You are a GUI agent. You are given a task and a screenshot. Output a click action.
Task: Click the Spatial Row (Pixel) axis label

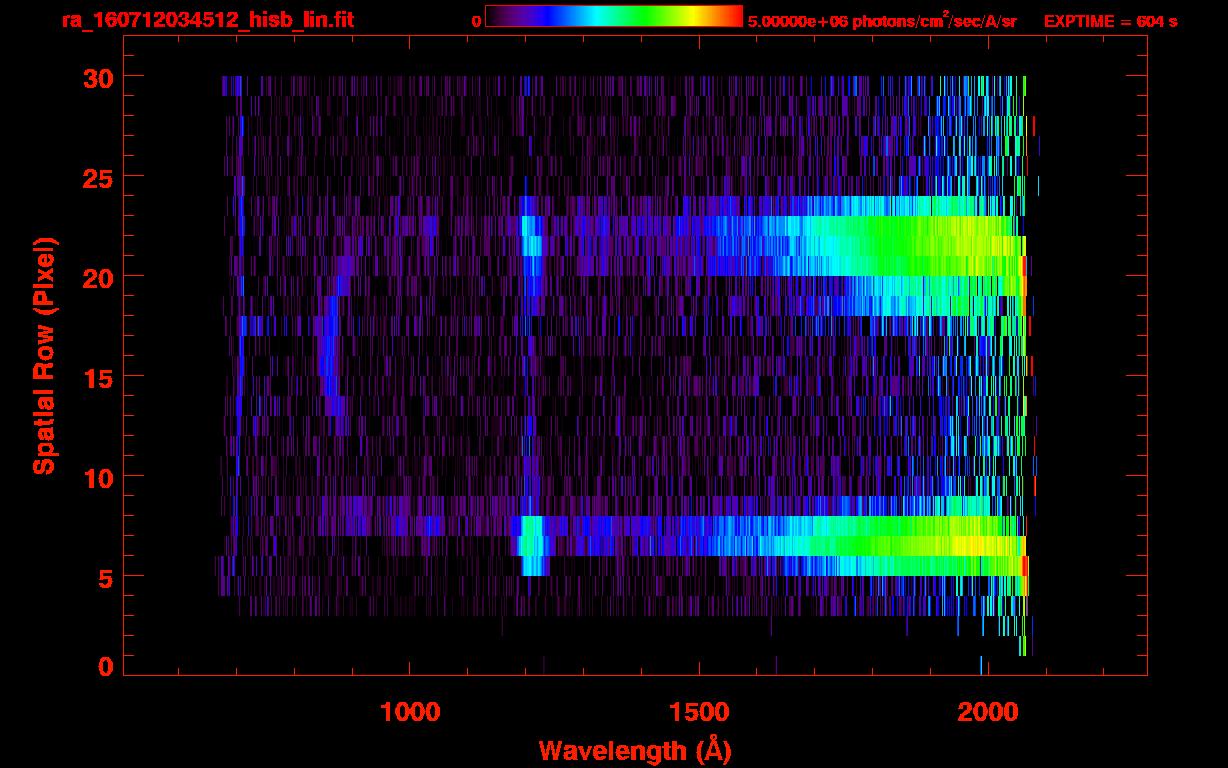pos(44,355)
